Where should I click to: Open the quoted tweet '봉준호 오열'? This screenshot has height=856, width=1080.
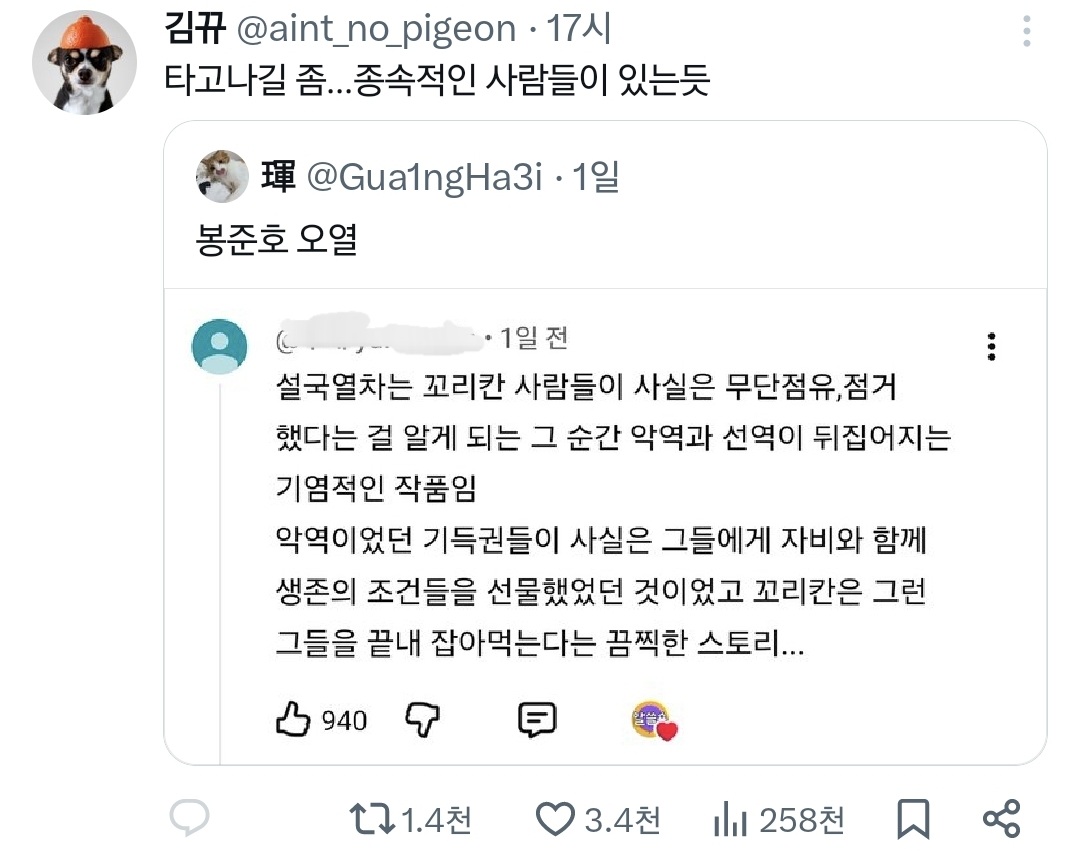[276, 241]
